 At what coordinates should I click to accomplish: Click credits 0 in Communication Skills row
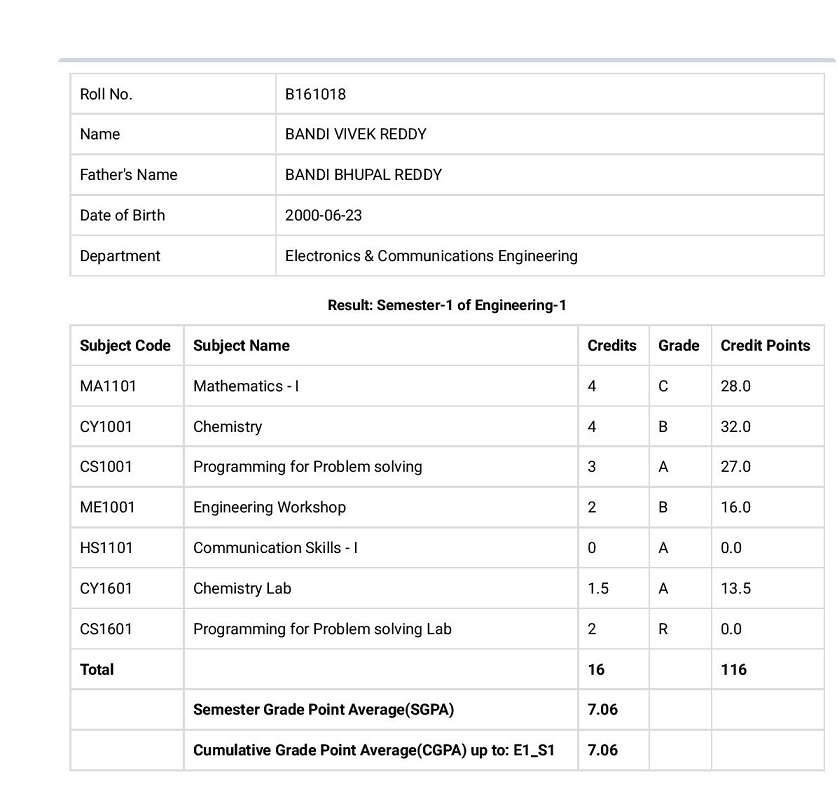(x=592, y=548)
